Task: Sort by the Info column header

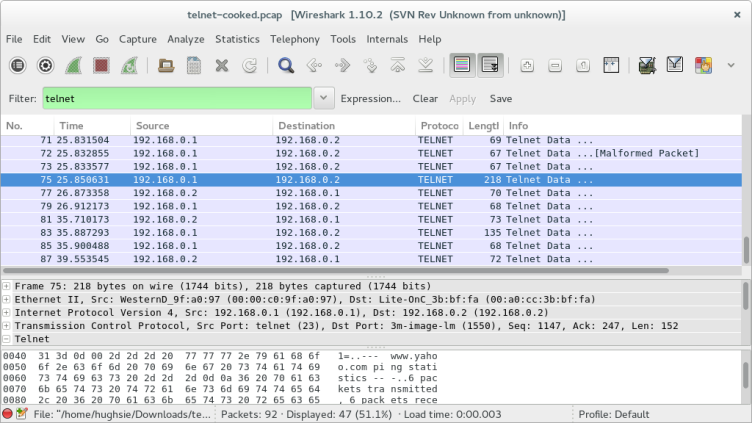Action: tap(623, 126)
